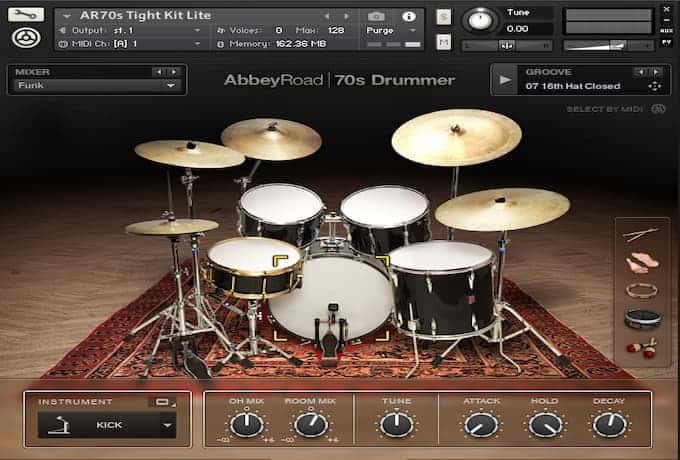Select the center crash cymbal above toms

pos(271,139)
